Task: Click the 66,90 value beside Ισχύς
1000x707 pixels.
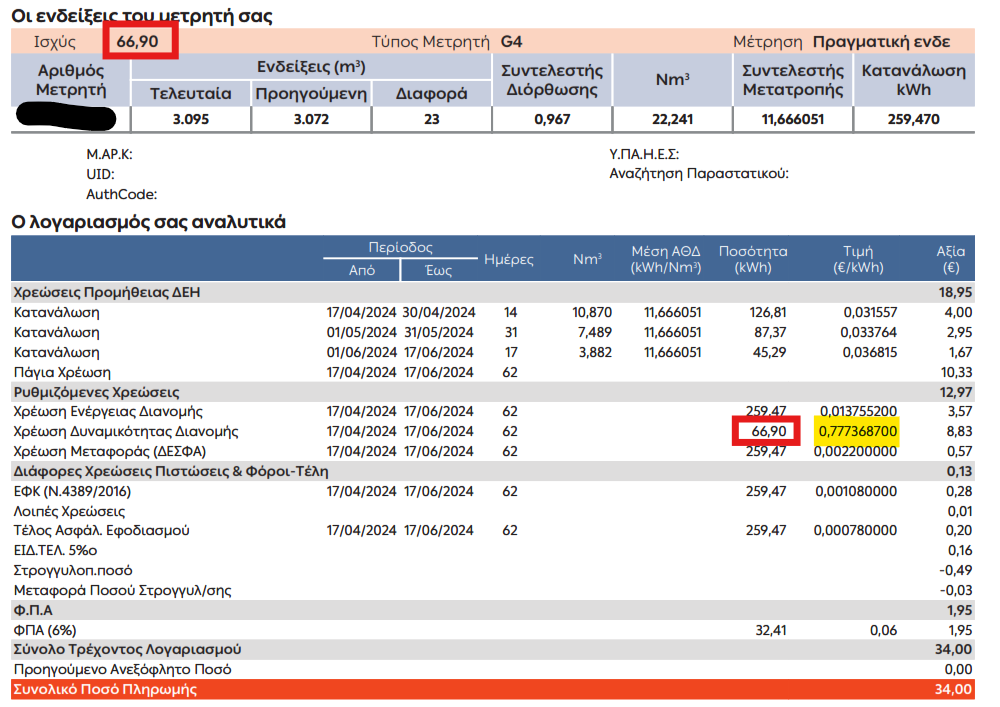Action: 137,41
